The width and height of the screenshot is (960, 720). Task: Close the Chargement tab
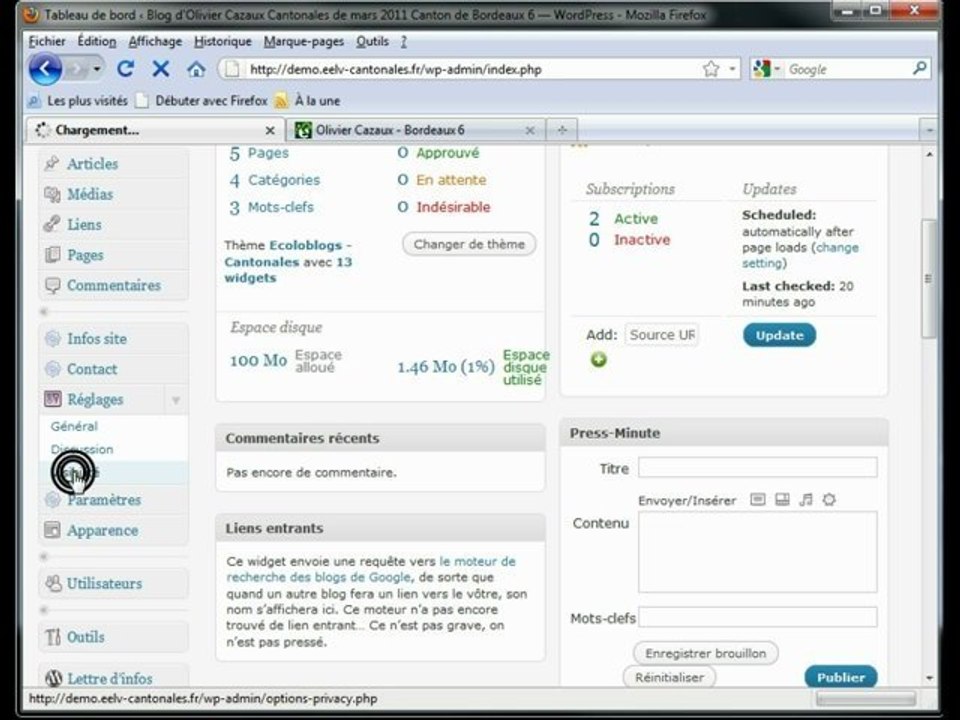point(269,130)
